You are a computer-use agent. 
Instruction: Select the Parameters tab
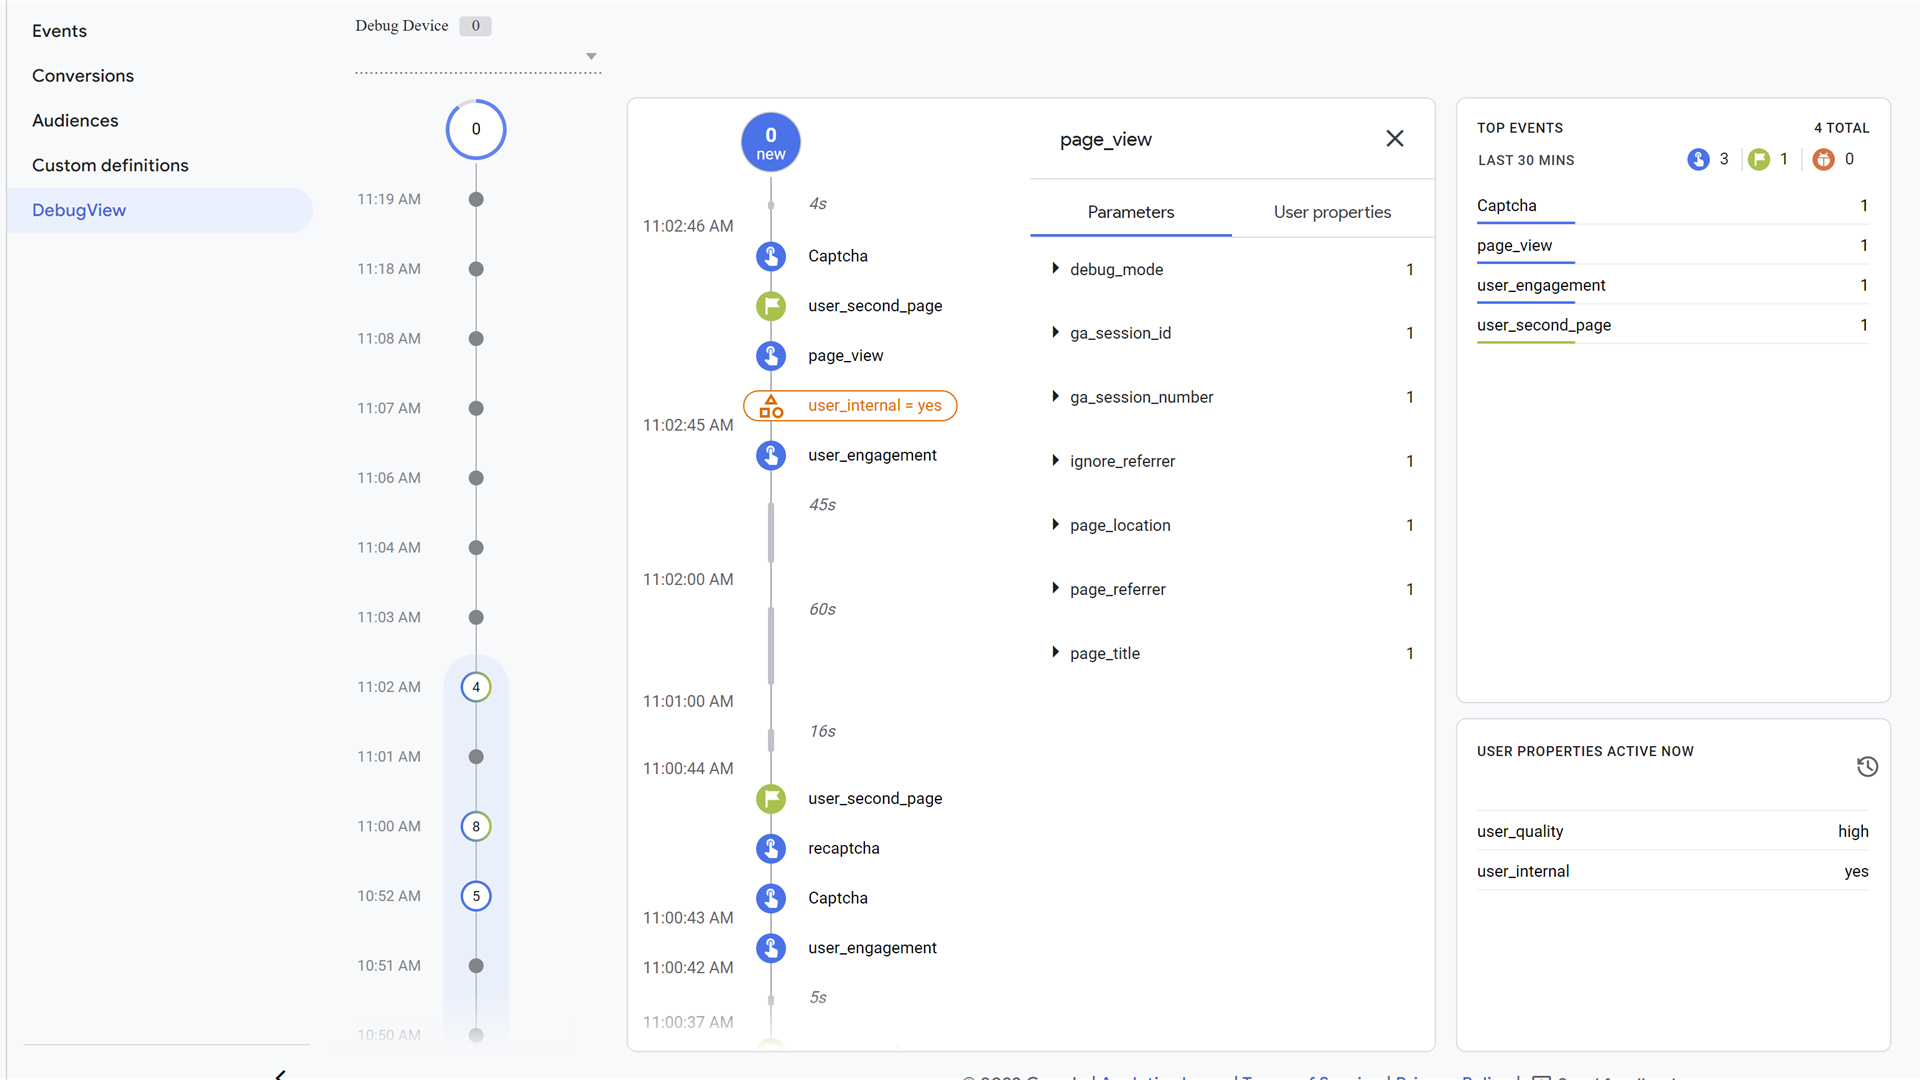tap(1130, 212)
